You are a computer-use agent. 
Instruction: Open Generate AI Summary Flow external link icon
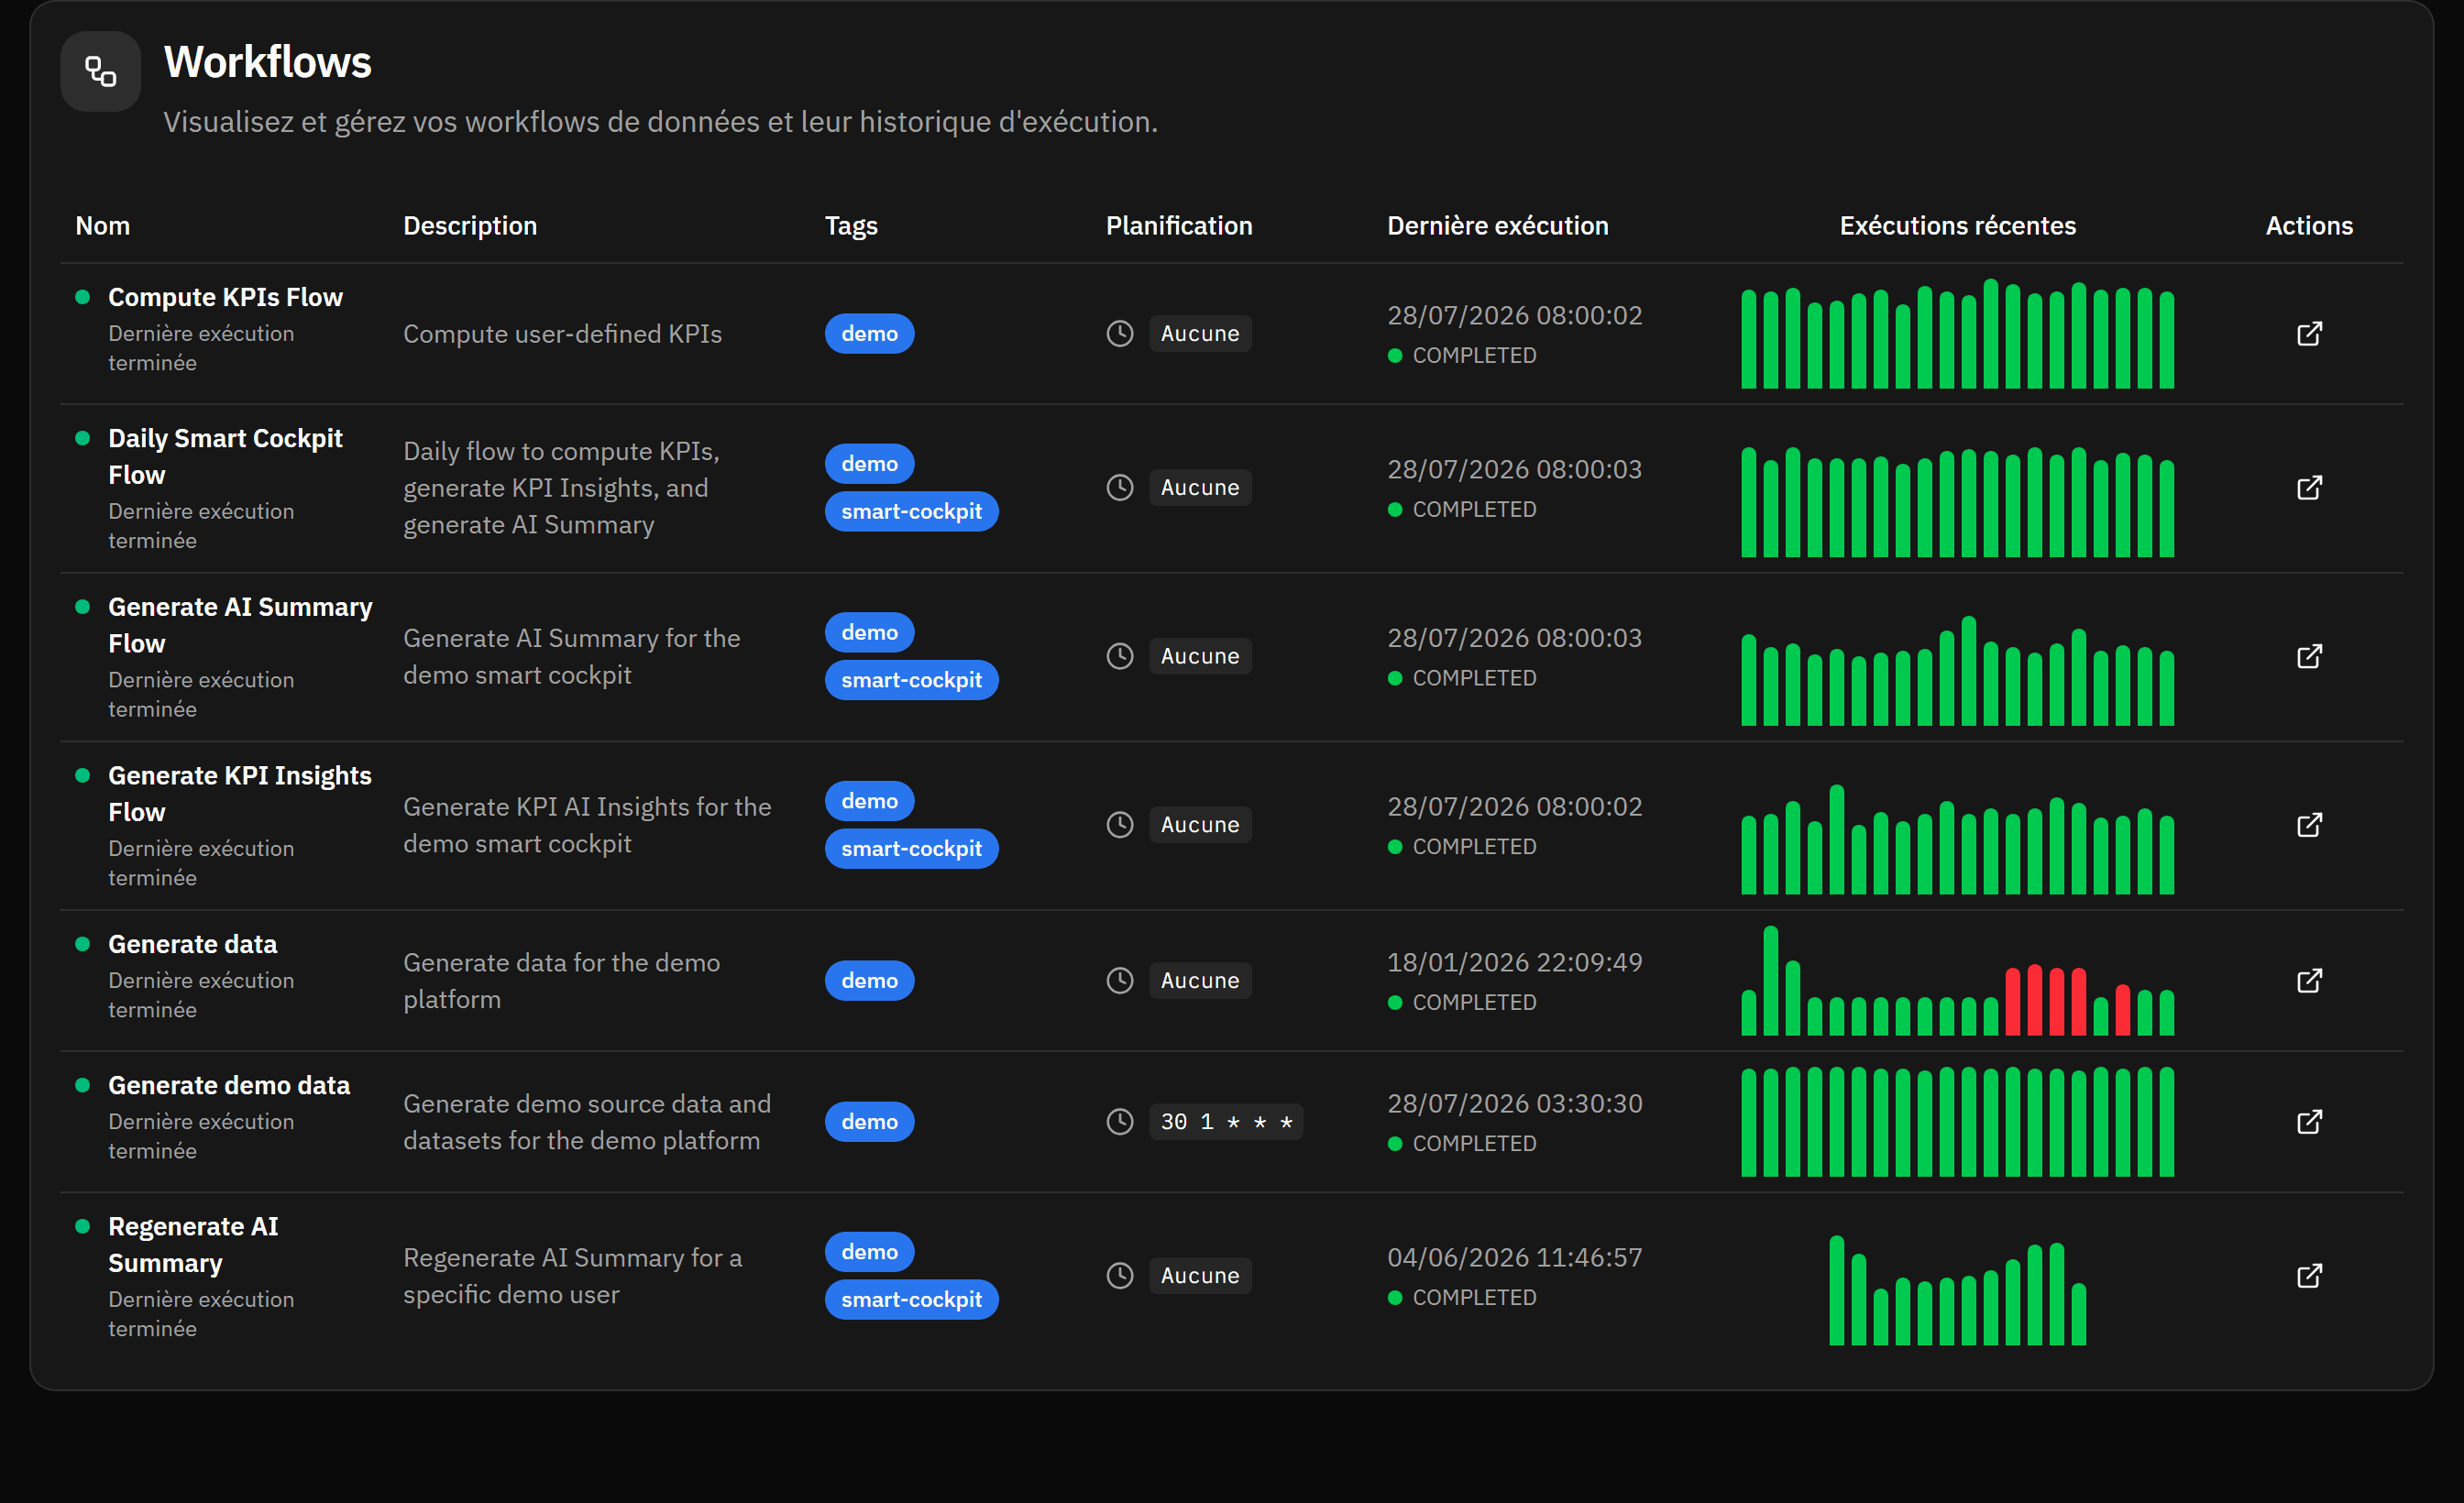[2309, 656]
